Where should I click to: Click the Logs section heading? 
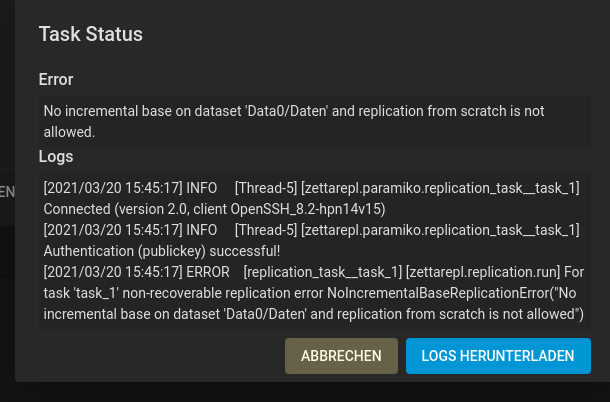[x=56, y=156]
